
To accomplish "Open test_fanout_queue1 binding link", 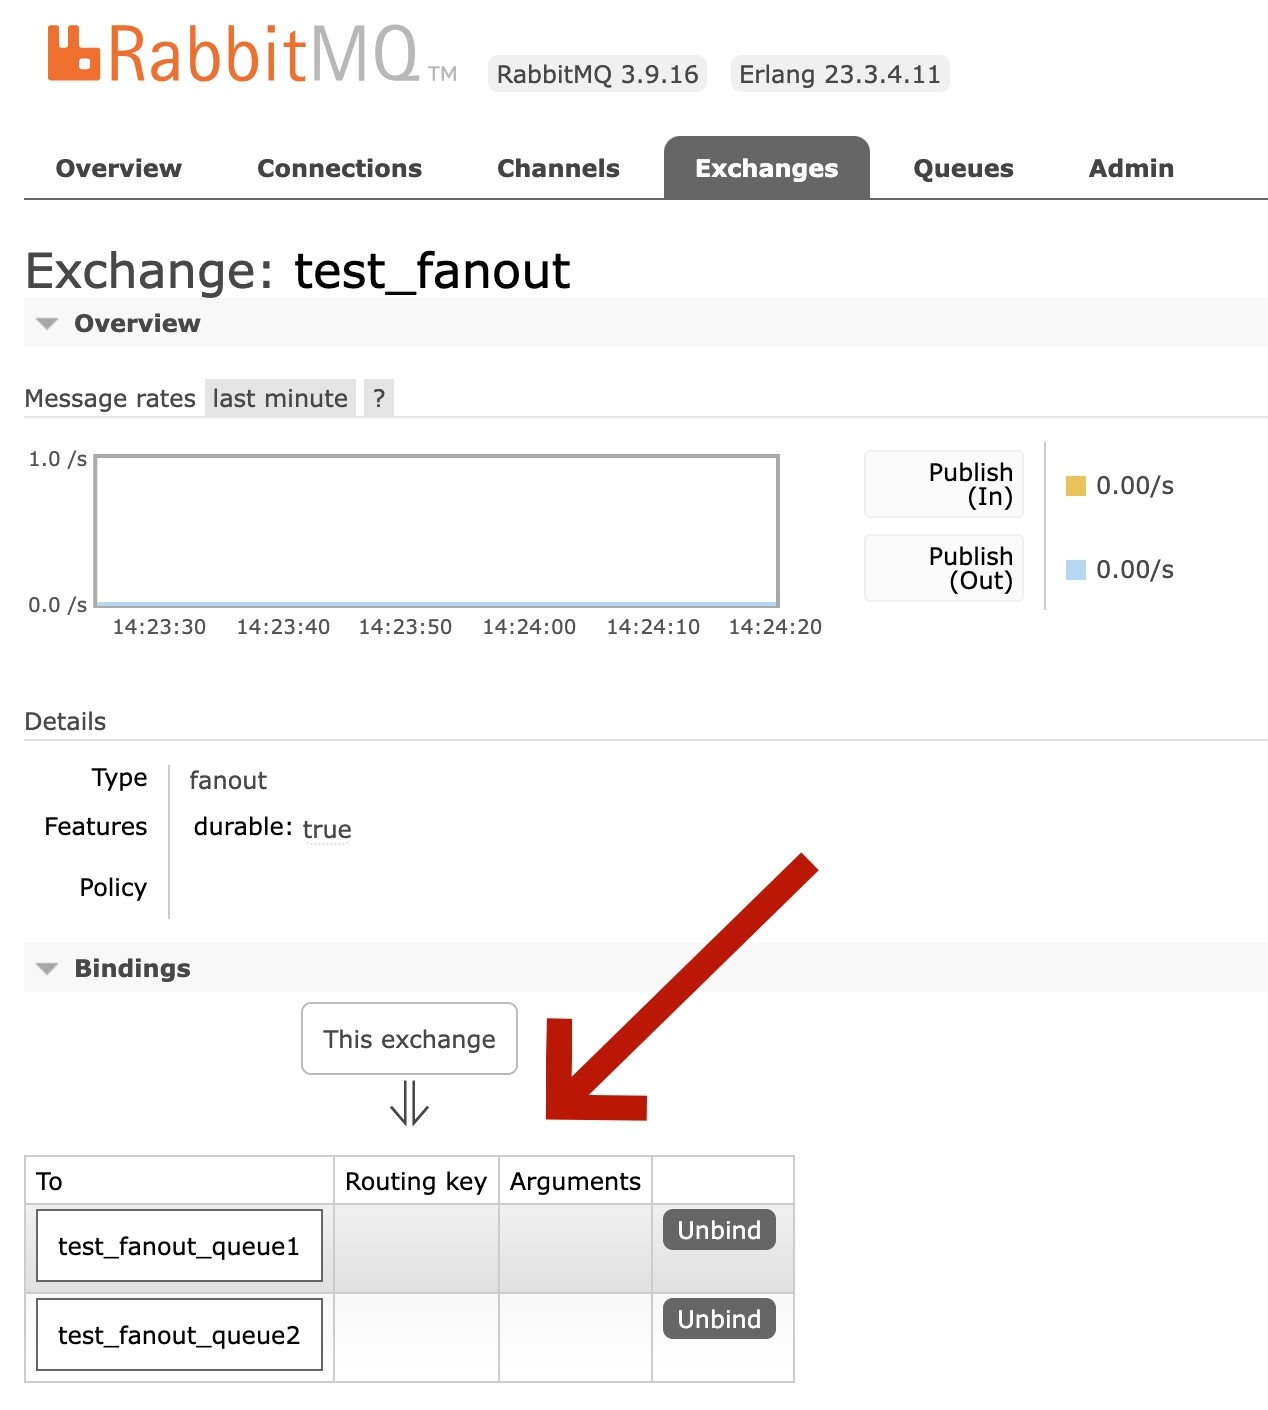I will click(179, 1246).
